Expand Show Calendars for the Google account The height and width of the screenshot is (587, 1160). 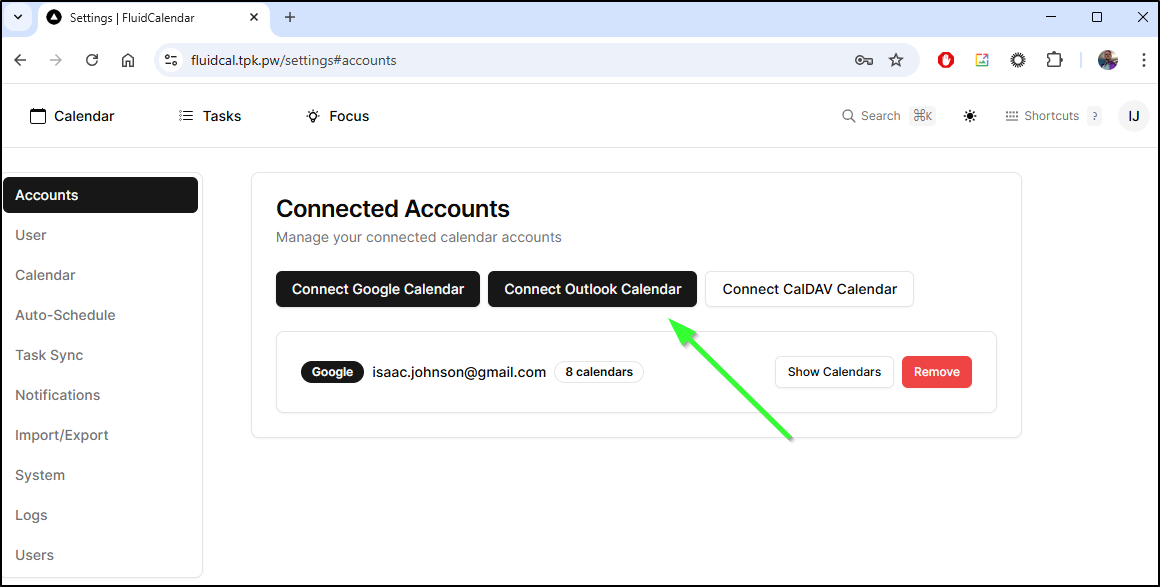tap(834, 372)
